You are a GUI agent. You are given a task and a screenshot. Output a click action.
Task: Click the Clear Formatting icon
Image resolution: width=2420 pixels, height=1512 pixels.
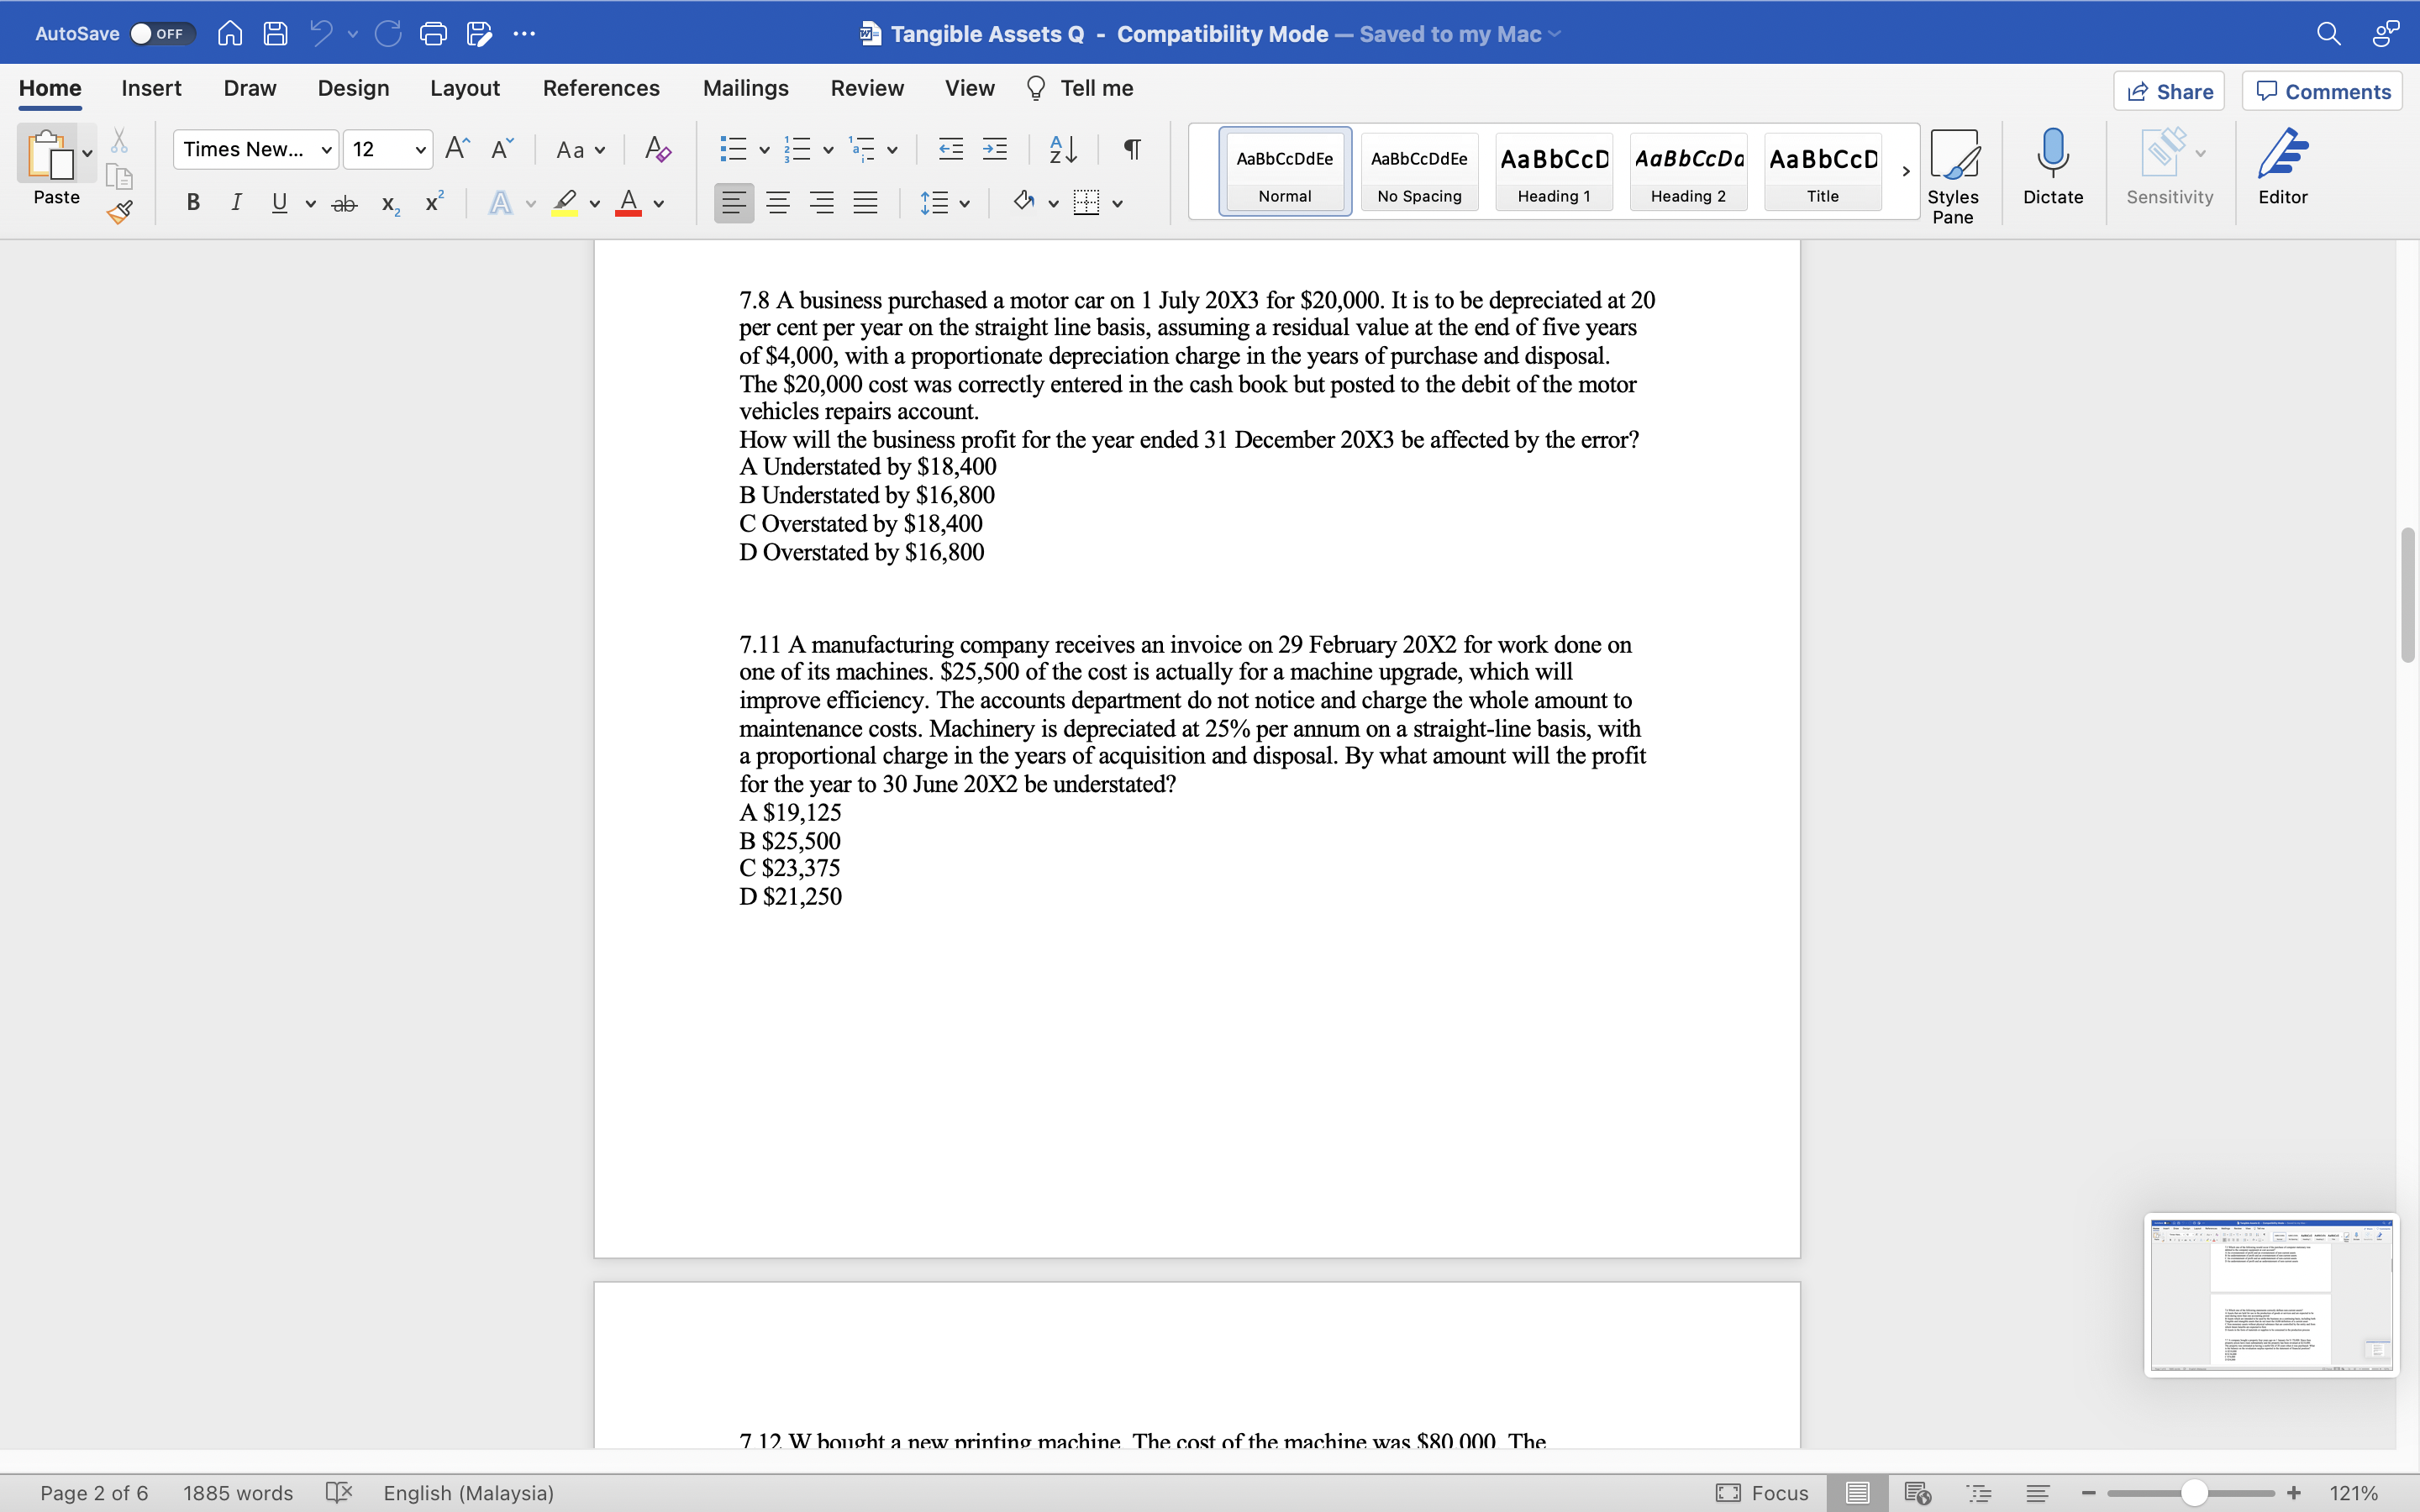(x=657, y=150)
